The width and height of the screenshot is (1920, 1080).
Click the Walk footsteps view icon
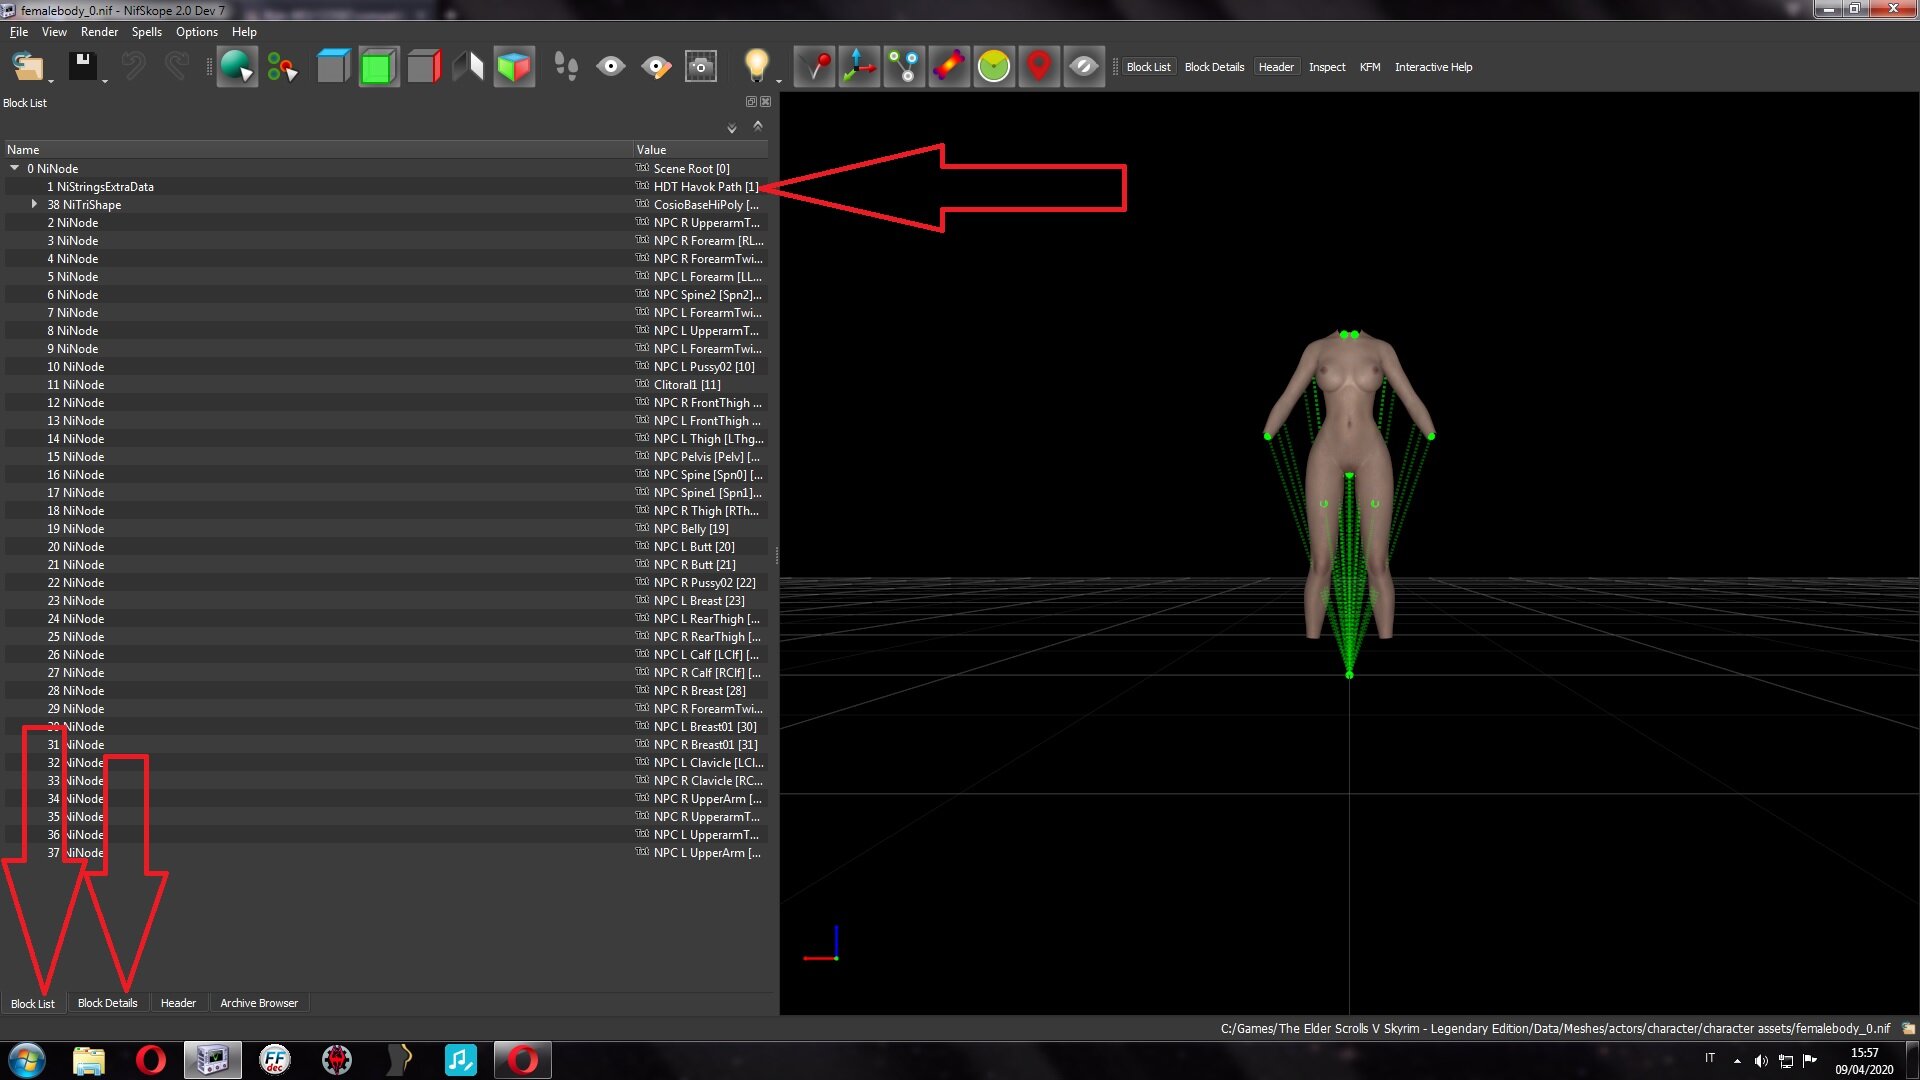pyautogui.click(x=566, y=67)
